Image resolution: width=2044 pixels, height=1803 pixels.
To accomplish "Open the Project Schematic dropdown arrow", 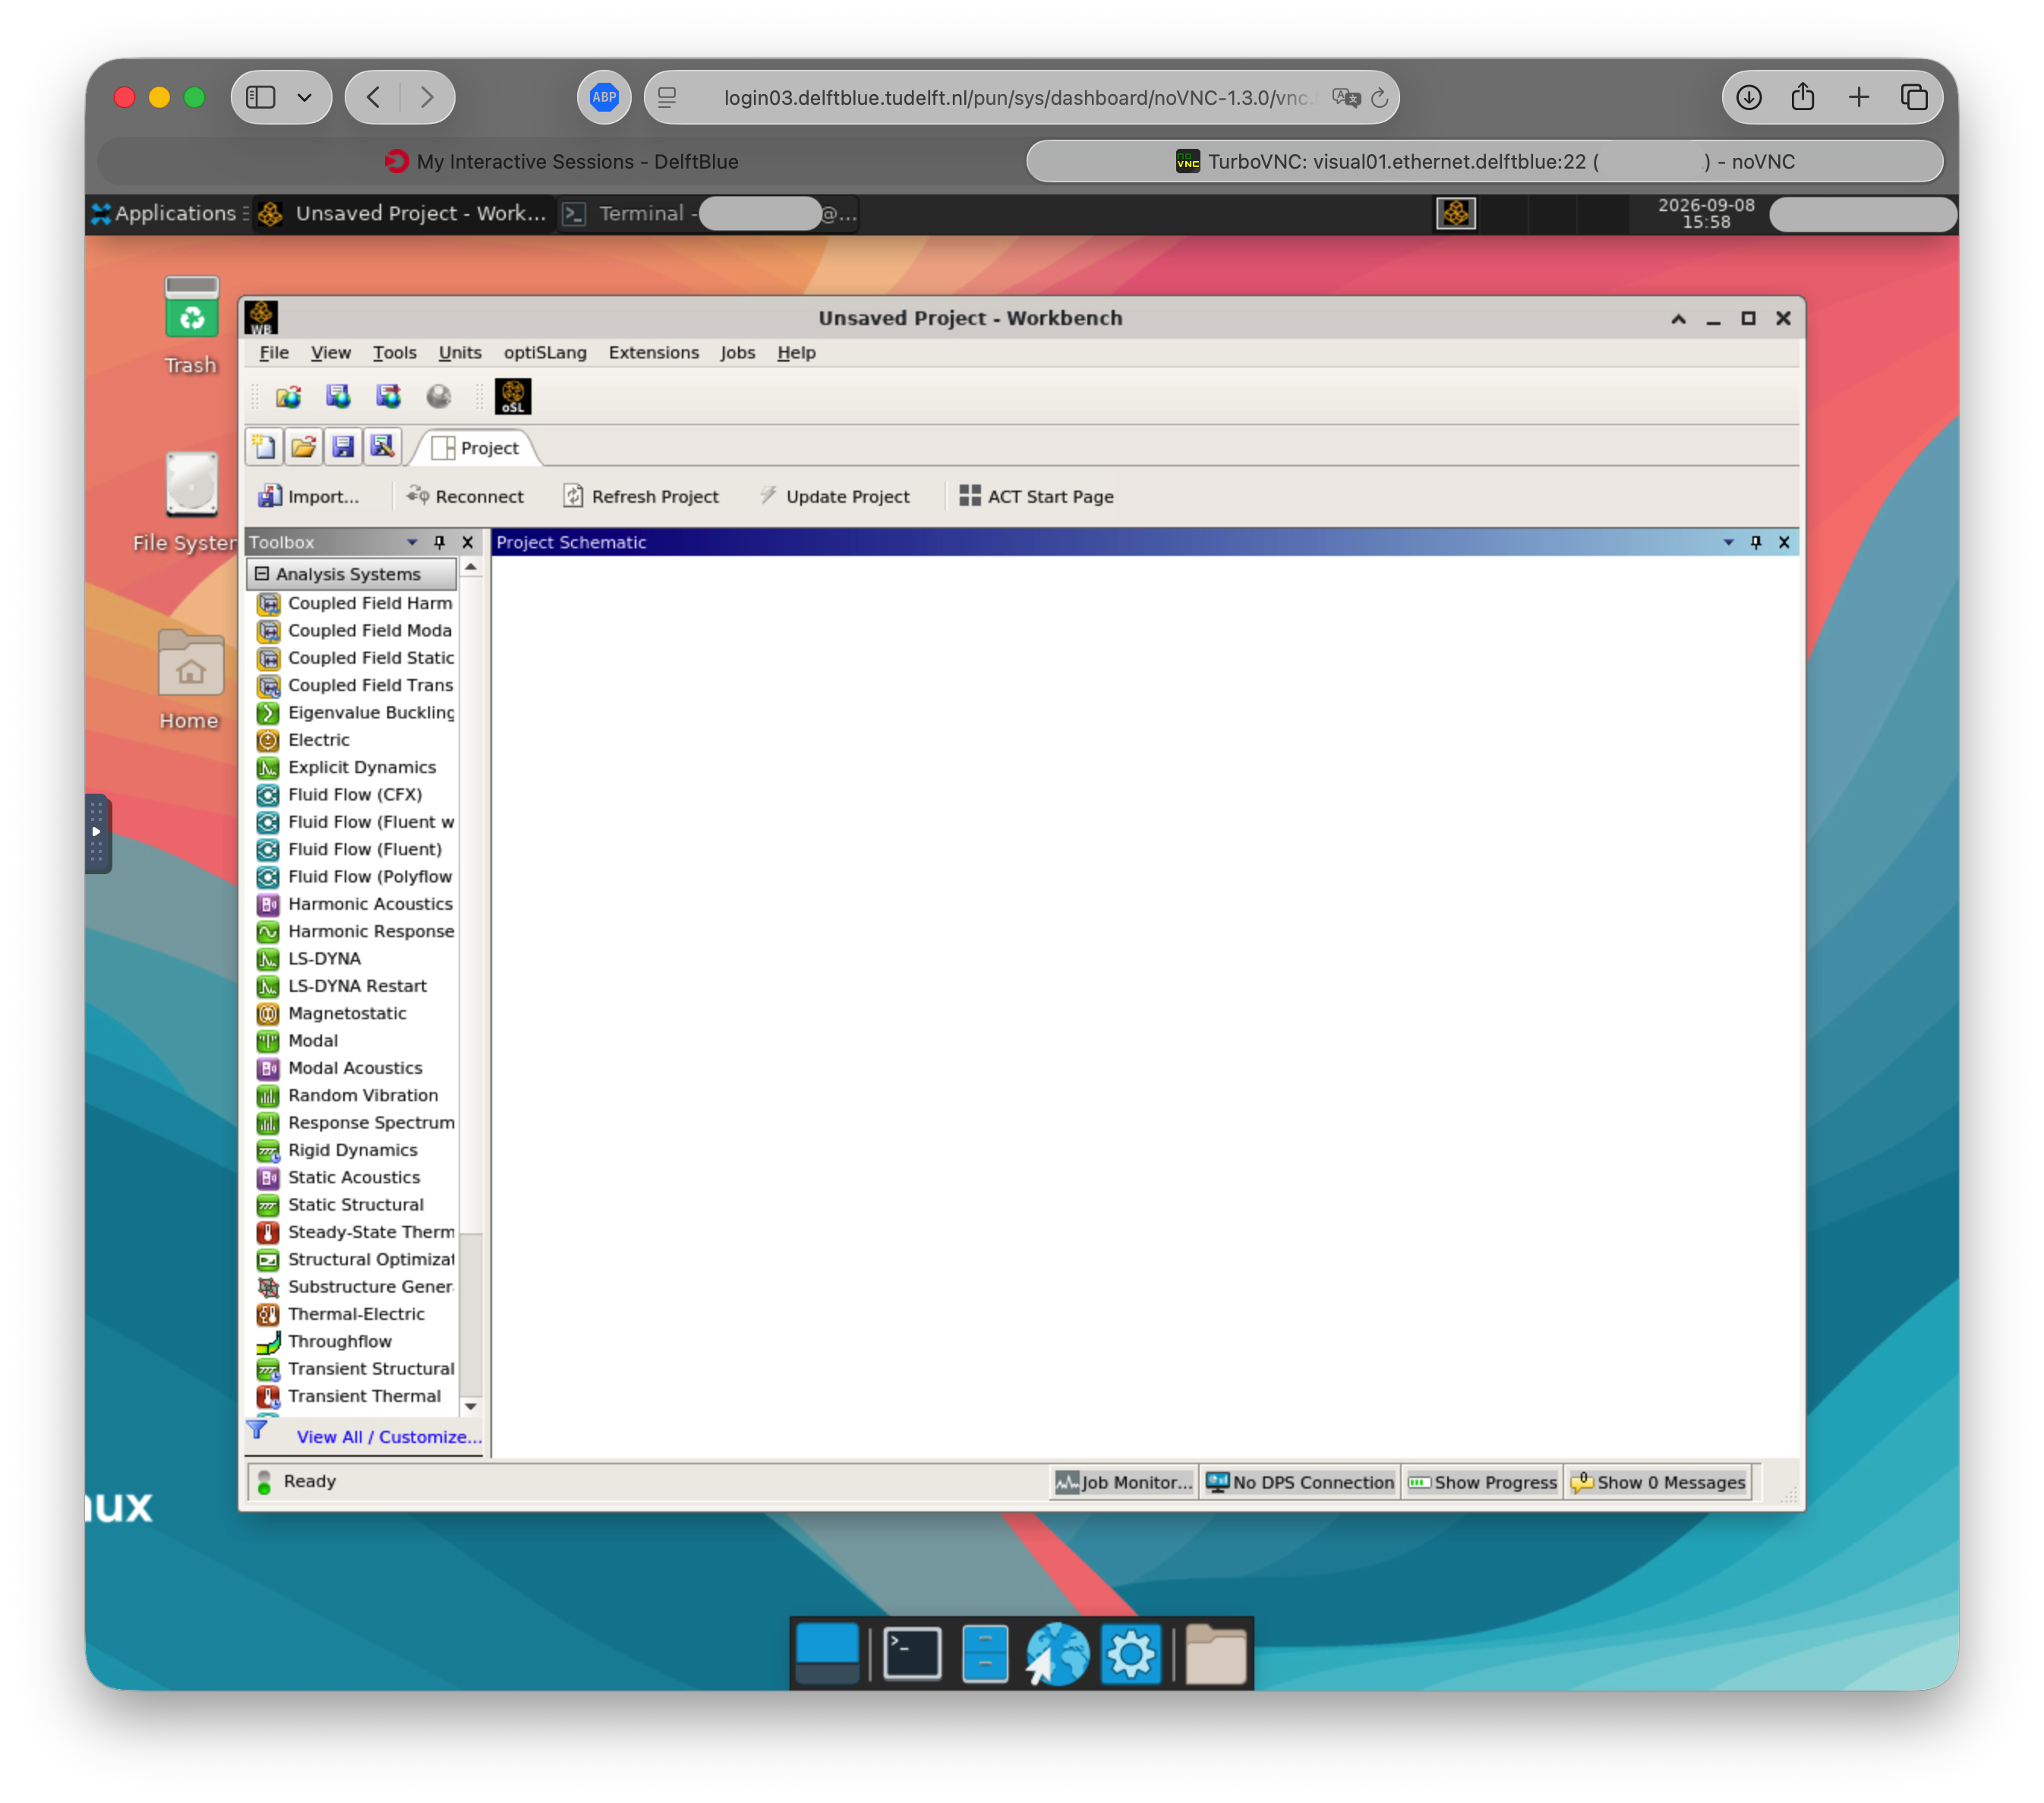I will (x=1729, y=542).
